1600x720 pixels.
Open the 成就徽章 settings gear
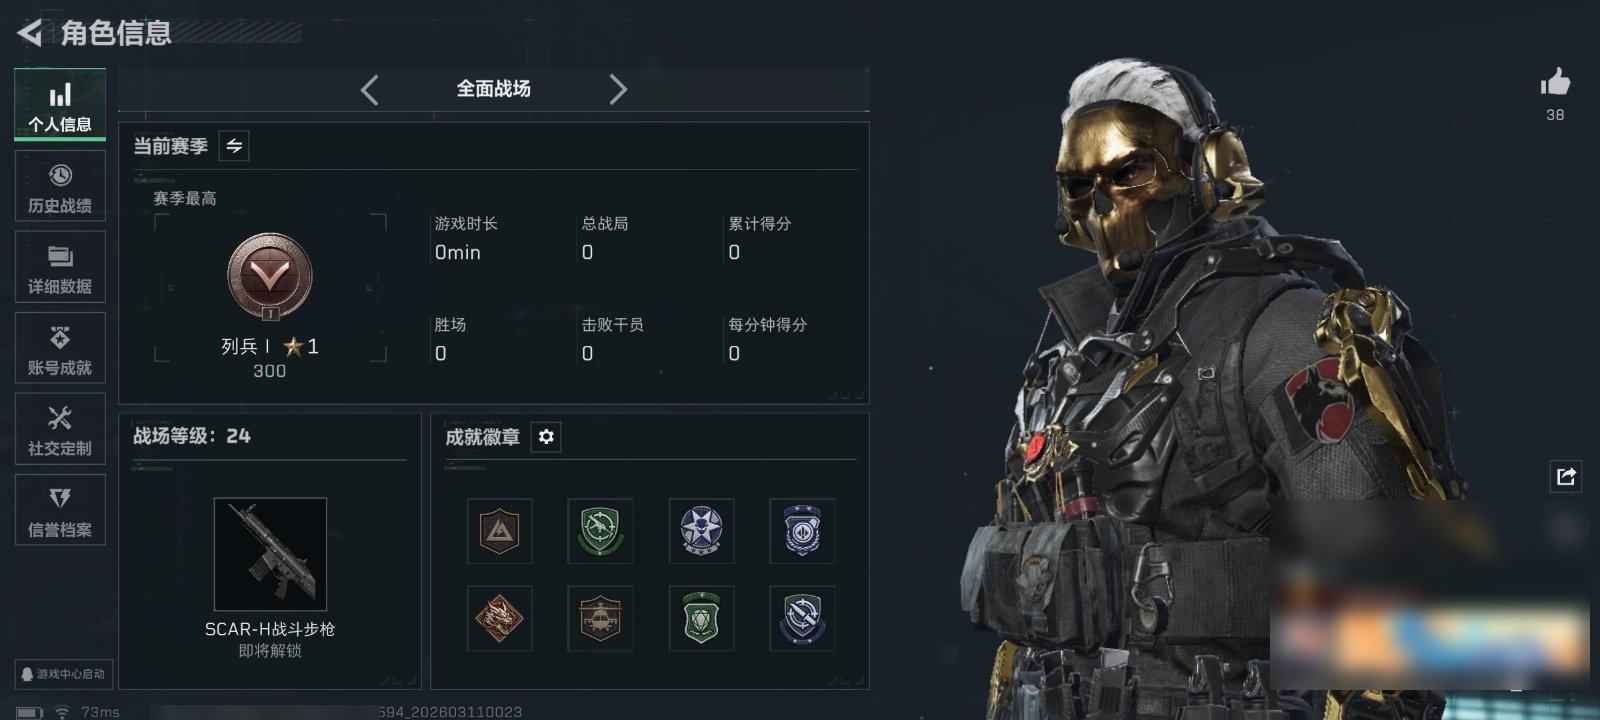pos(546,437)
